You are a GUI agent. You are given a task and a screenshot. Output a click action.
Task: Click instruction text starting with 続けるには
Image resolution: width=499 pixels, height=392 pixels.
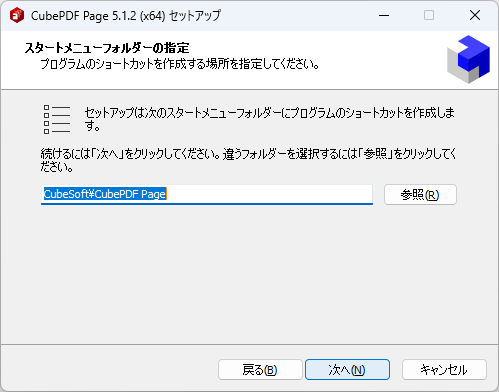pyautogui.click(x=248, y=160)
